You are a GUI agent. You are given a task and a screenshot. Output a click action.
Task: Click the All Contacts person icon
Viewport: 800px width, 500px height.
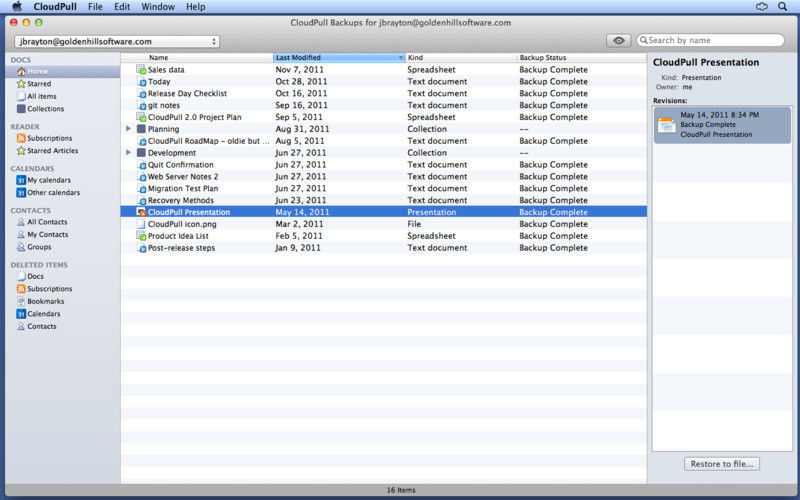(21, 222)
